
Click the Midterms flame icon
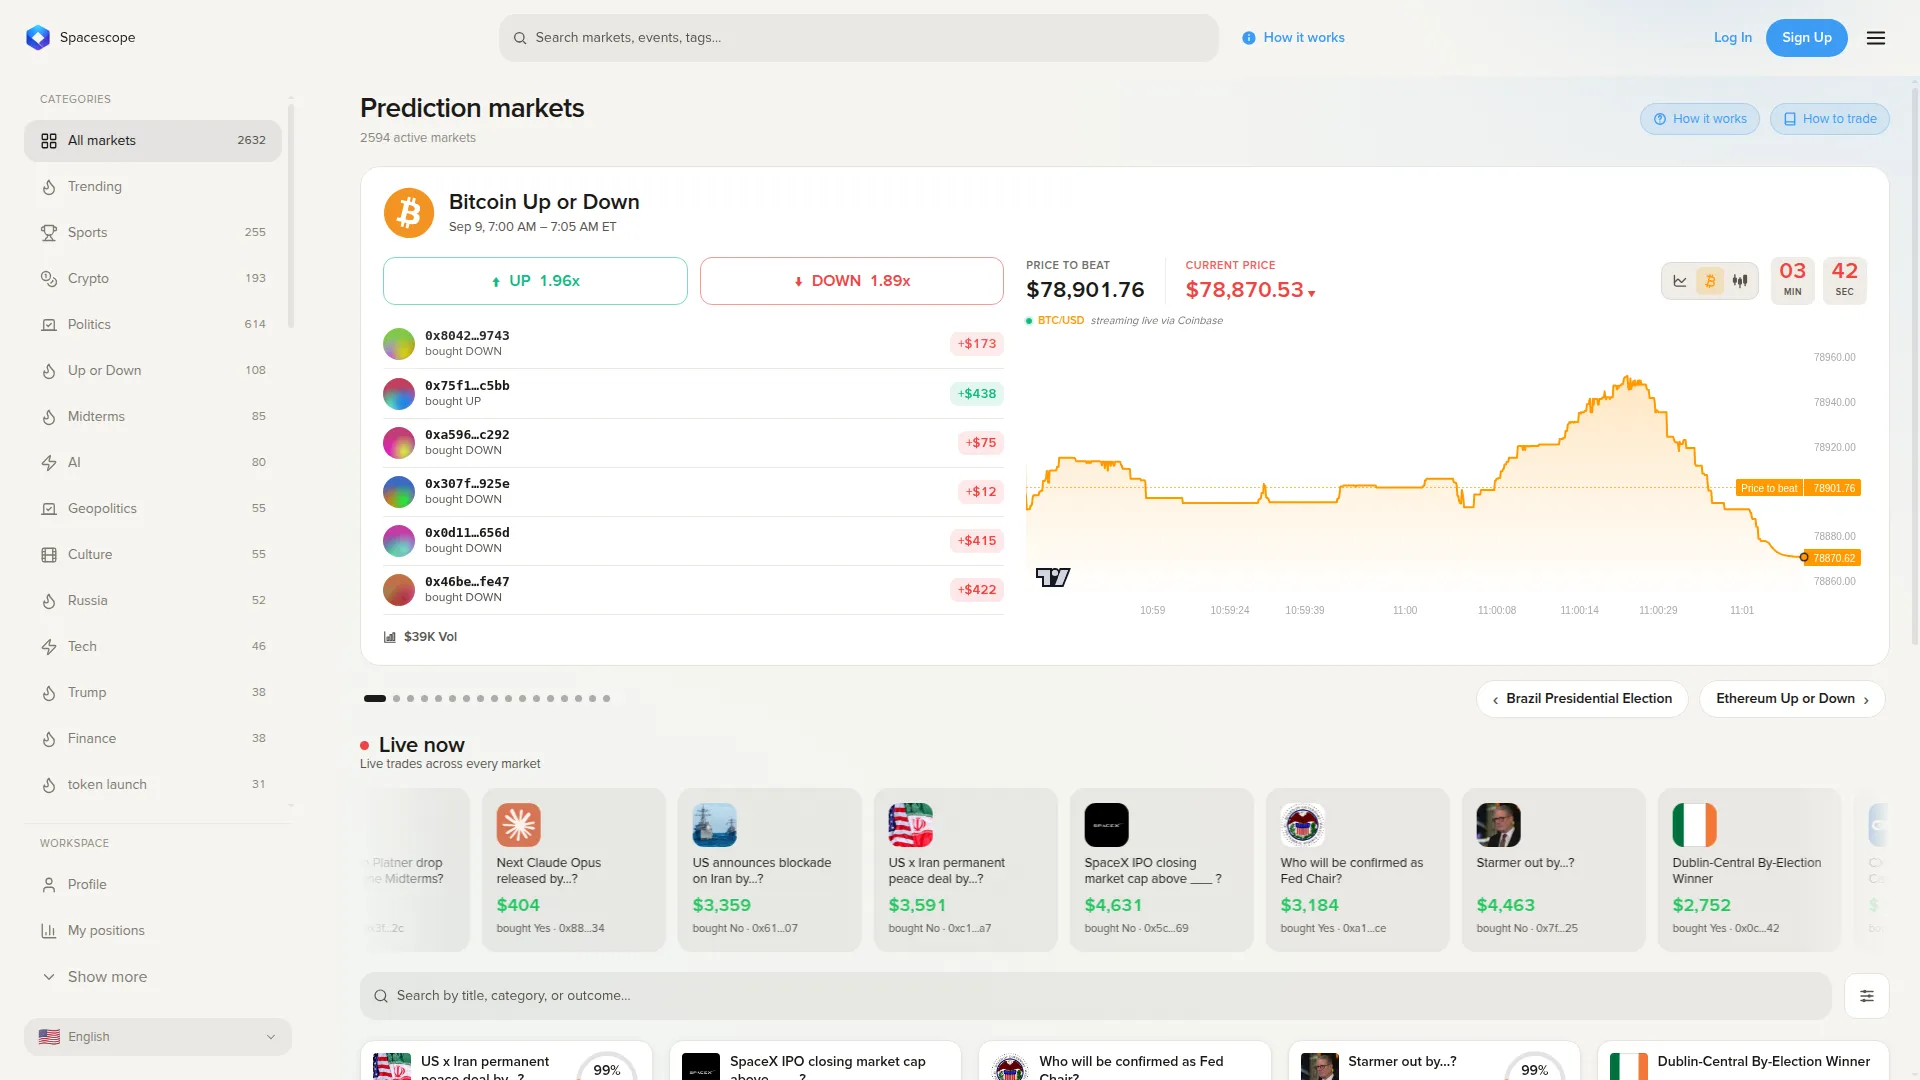tap(49, 417)
